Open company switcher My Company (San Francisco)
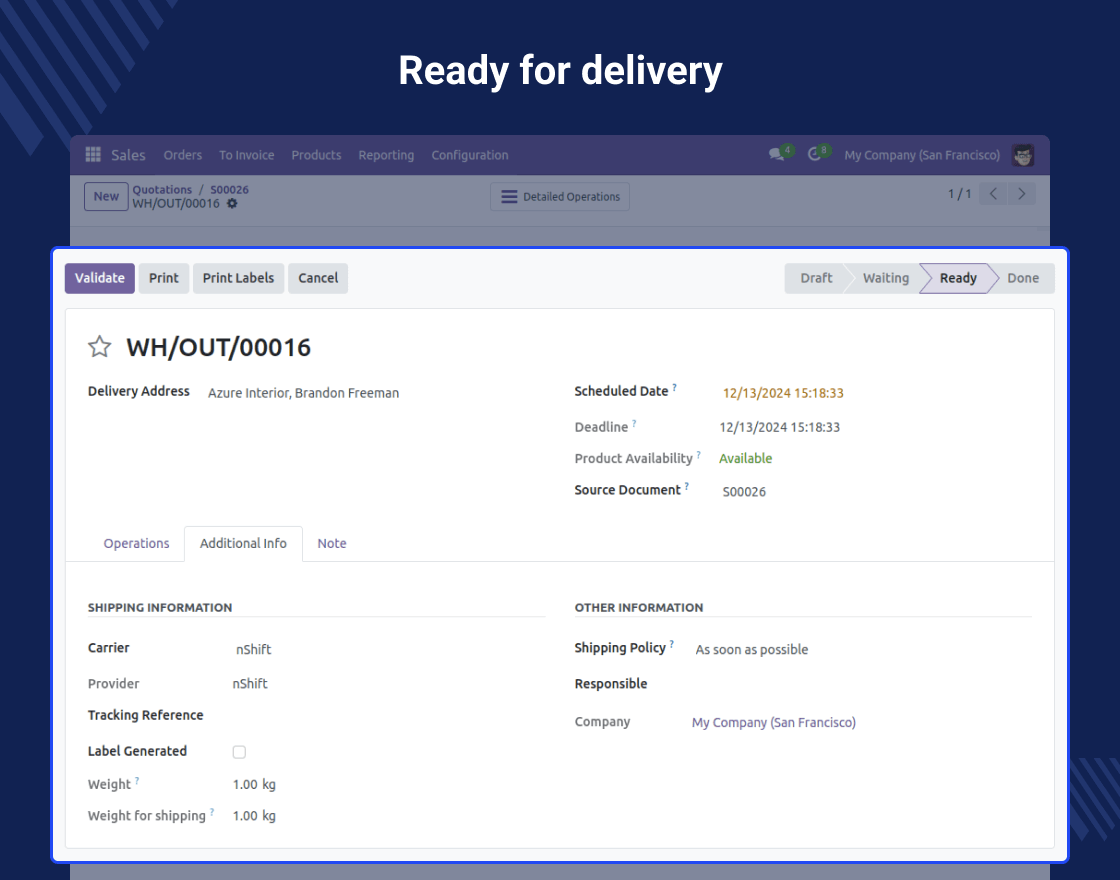 click(x=922, y=155)
